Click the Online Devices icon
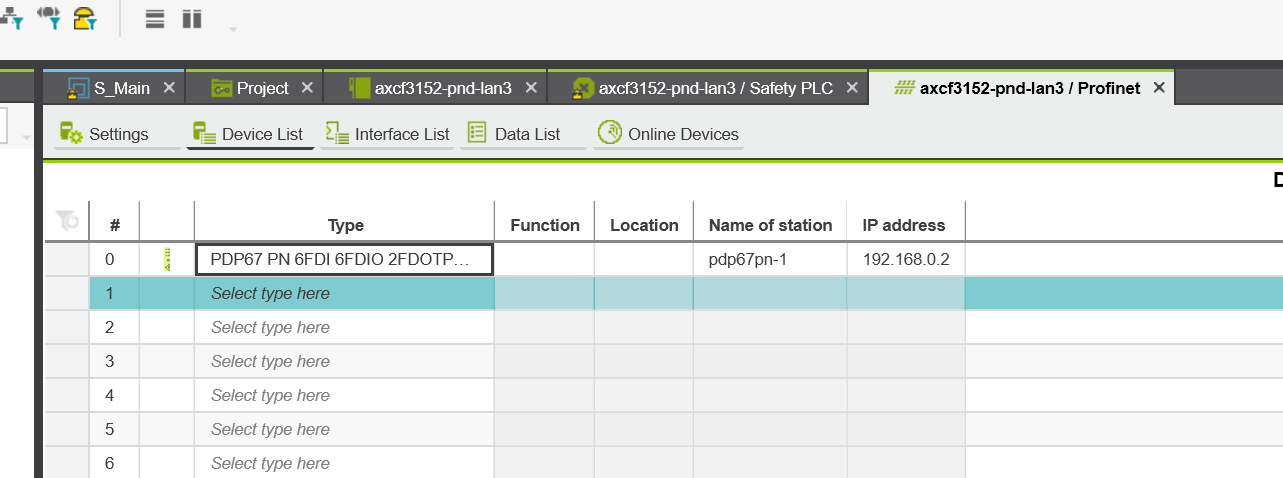 (610, 132)
